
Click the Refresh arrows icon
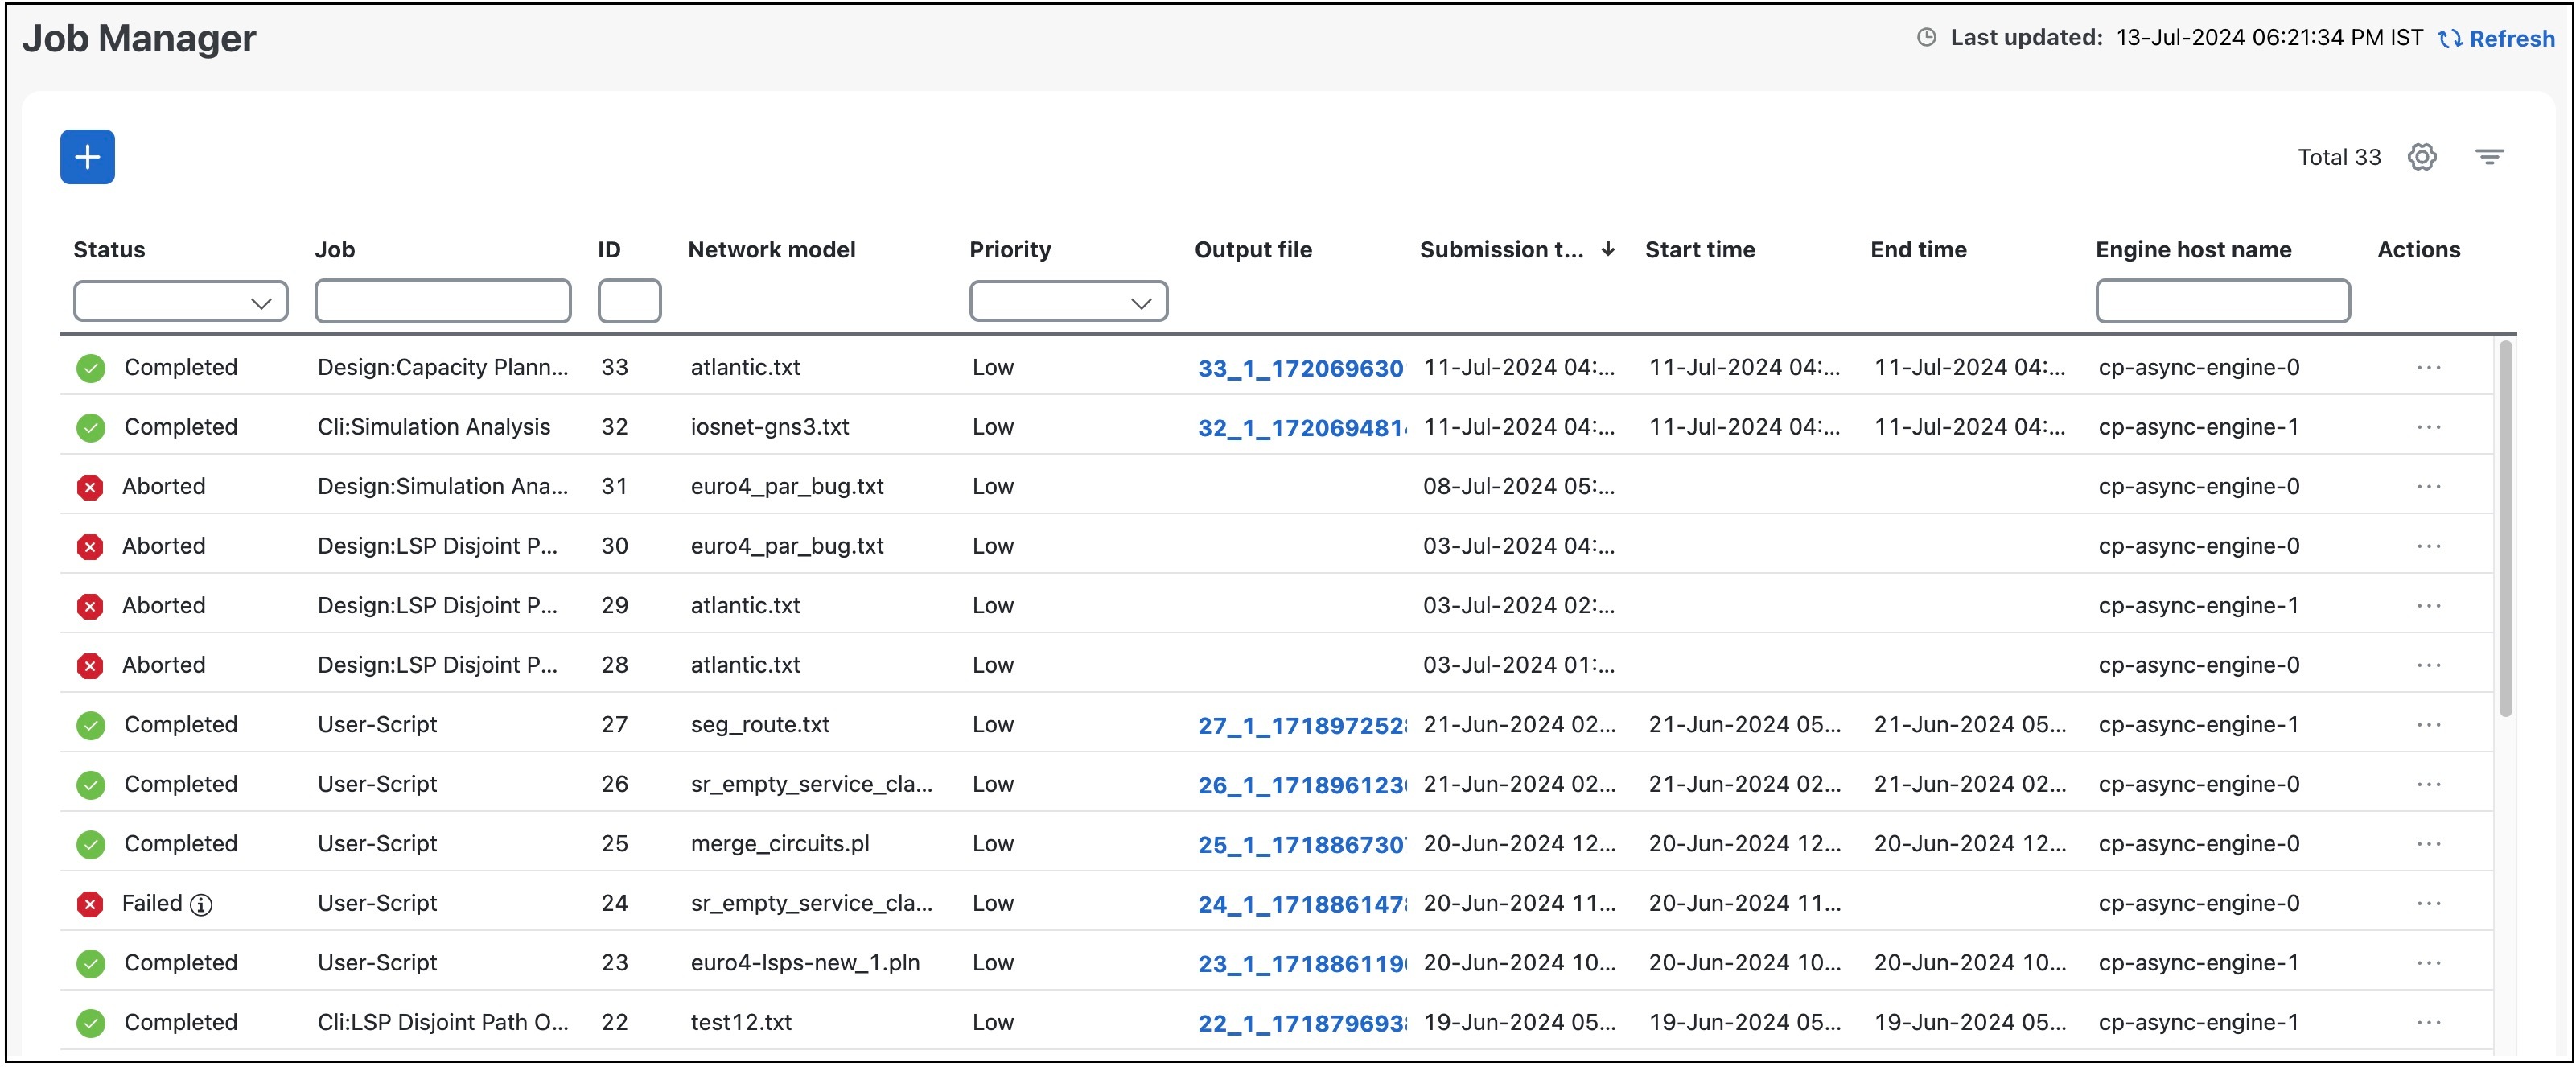2450,39
